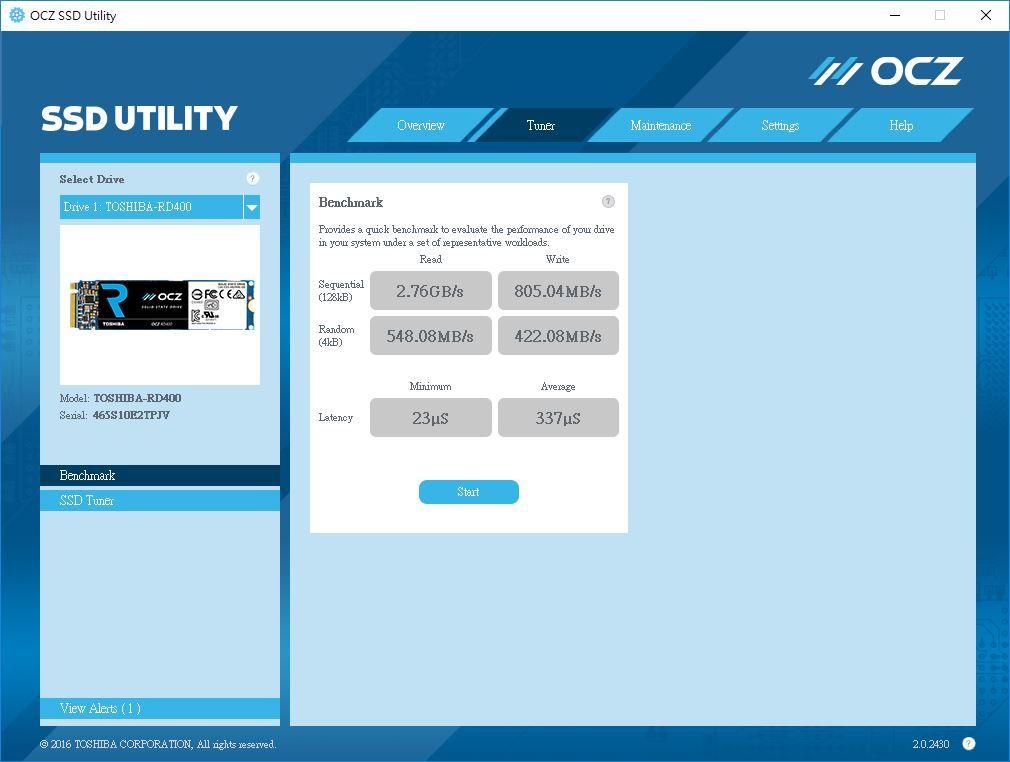Viewport: 1010px width, 762px height.
Task: Click the random read result 548.08MB/s
Action: click(x=430, y=336)
